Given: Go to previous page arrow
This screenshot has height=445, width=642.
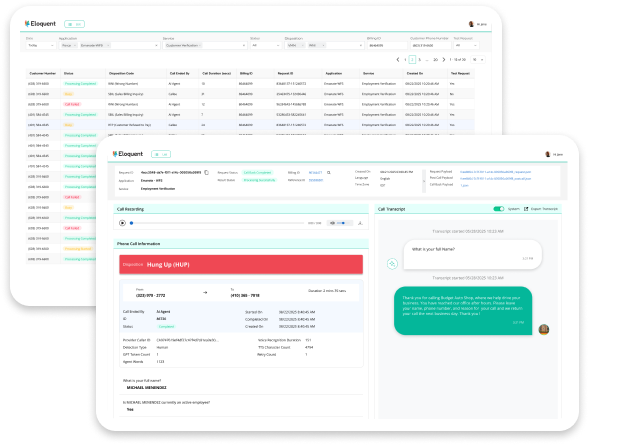Looking at the screenshot, I should [398, 60].
